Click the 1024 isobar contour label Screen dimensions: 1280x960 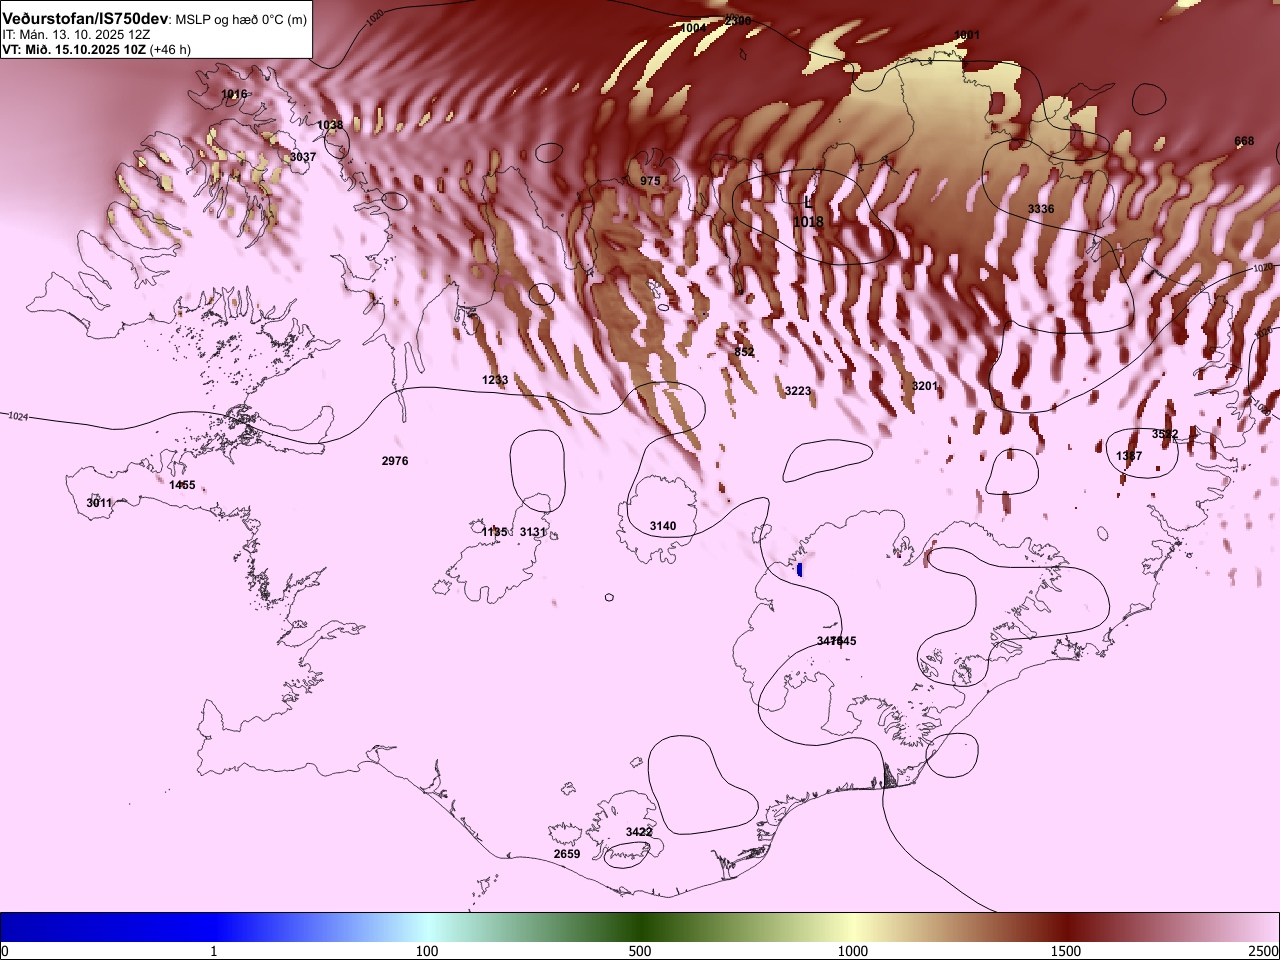(x=18, y=416)
